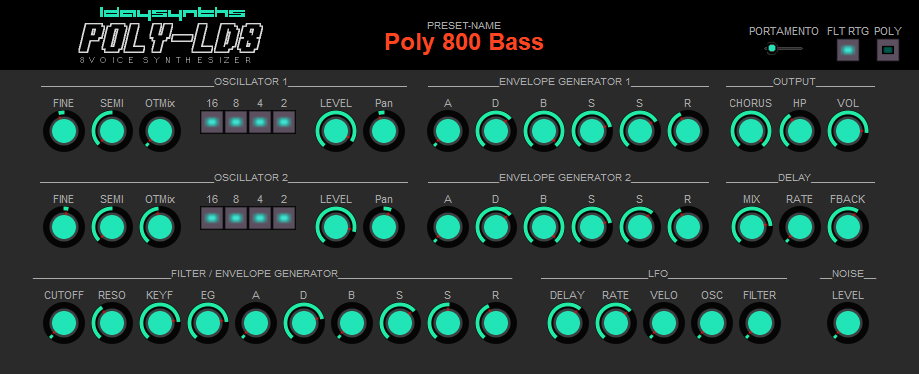Click the Output CHORUS knob
This screenshot has width=919, height=374.
point(751,131)
